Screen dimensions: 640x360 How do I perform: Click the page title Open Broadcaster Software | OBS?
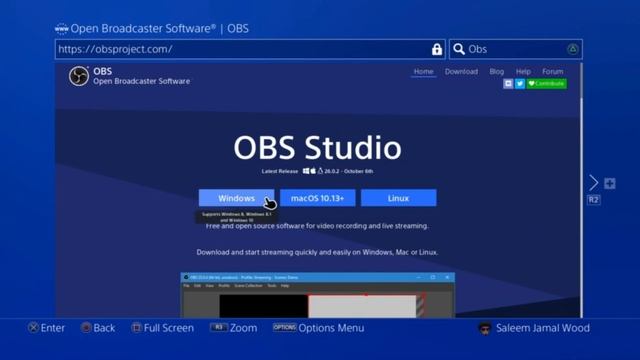click(x=159, y=29)
